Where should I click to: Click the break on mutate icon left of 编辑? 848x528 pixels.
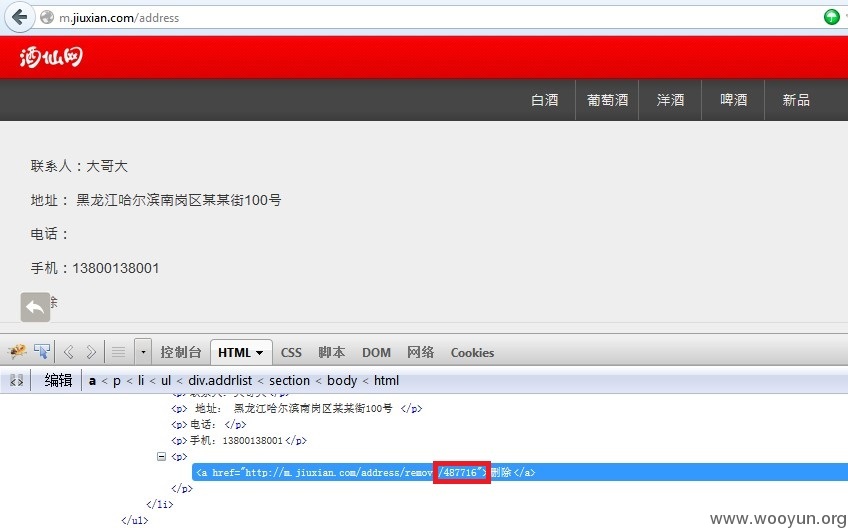(x=17, y=381)
